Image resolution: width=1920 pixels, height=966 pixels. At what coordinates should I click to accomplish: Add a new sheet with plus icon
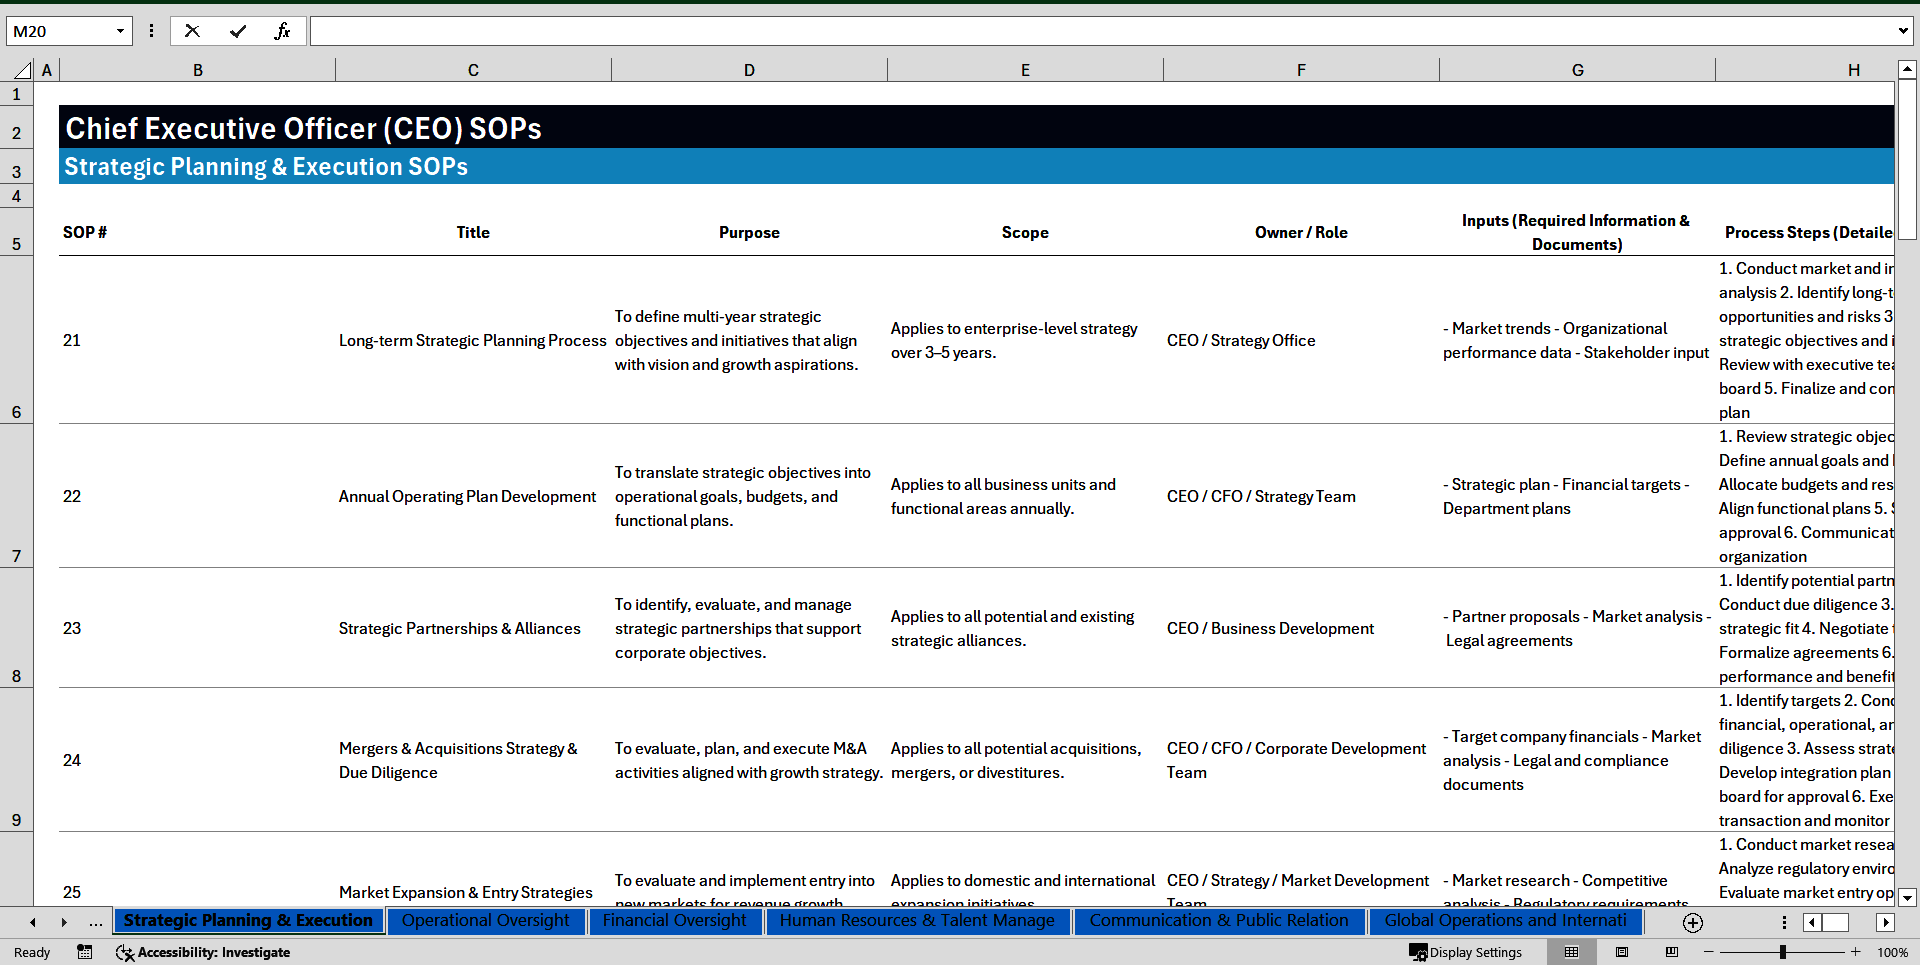[x=1692, y=922]
